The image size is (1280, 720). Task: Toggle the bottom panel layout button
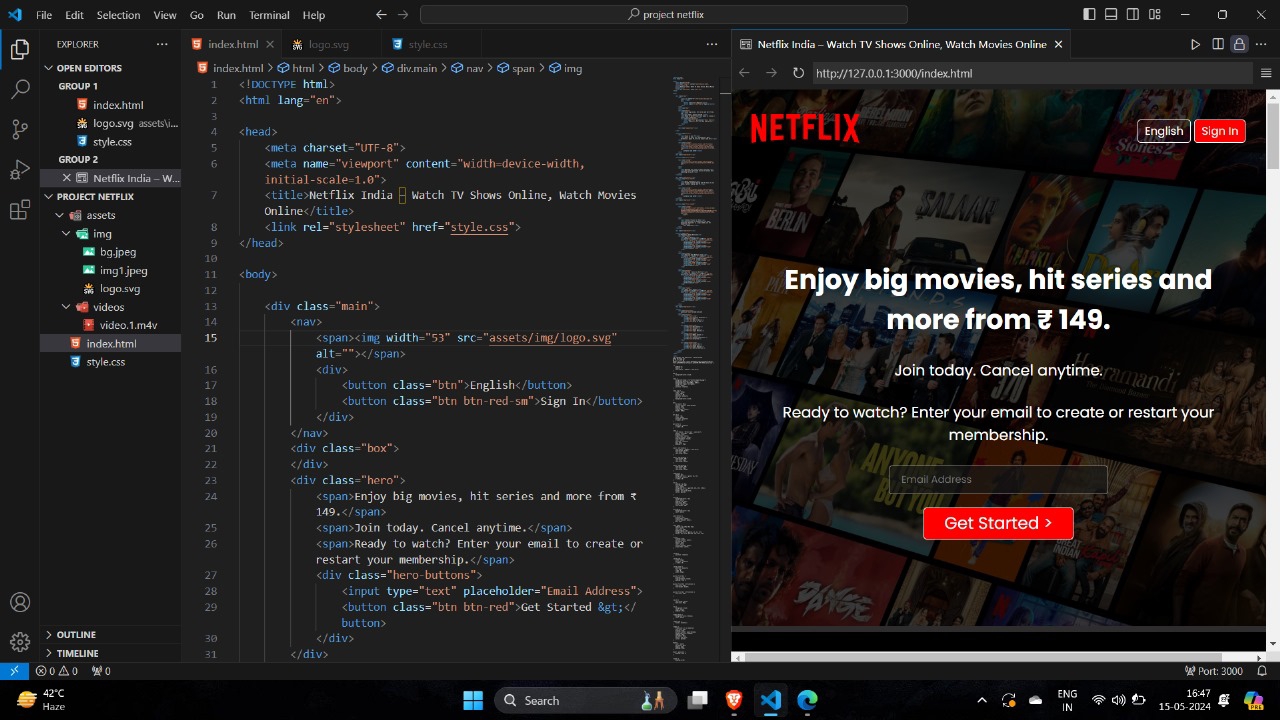(1111, 15)
